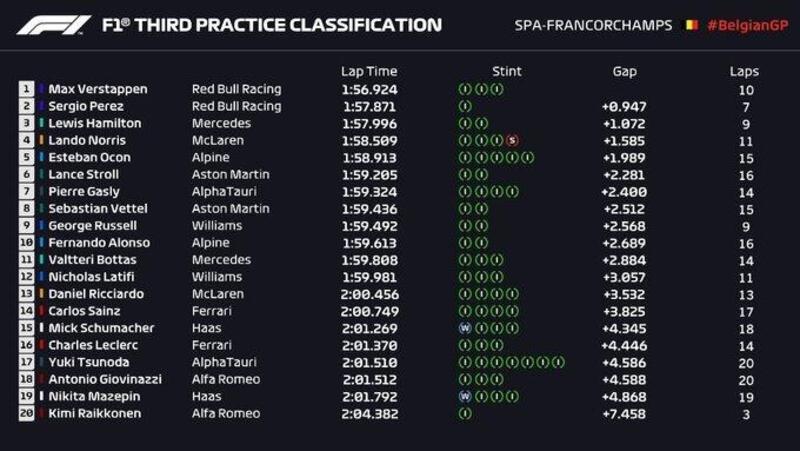800x451 pixels.
Task: Select the Lap Time column header
Action: [x=369, y=71]
